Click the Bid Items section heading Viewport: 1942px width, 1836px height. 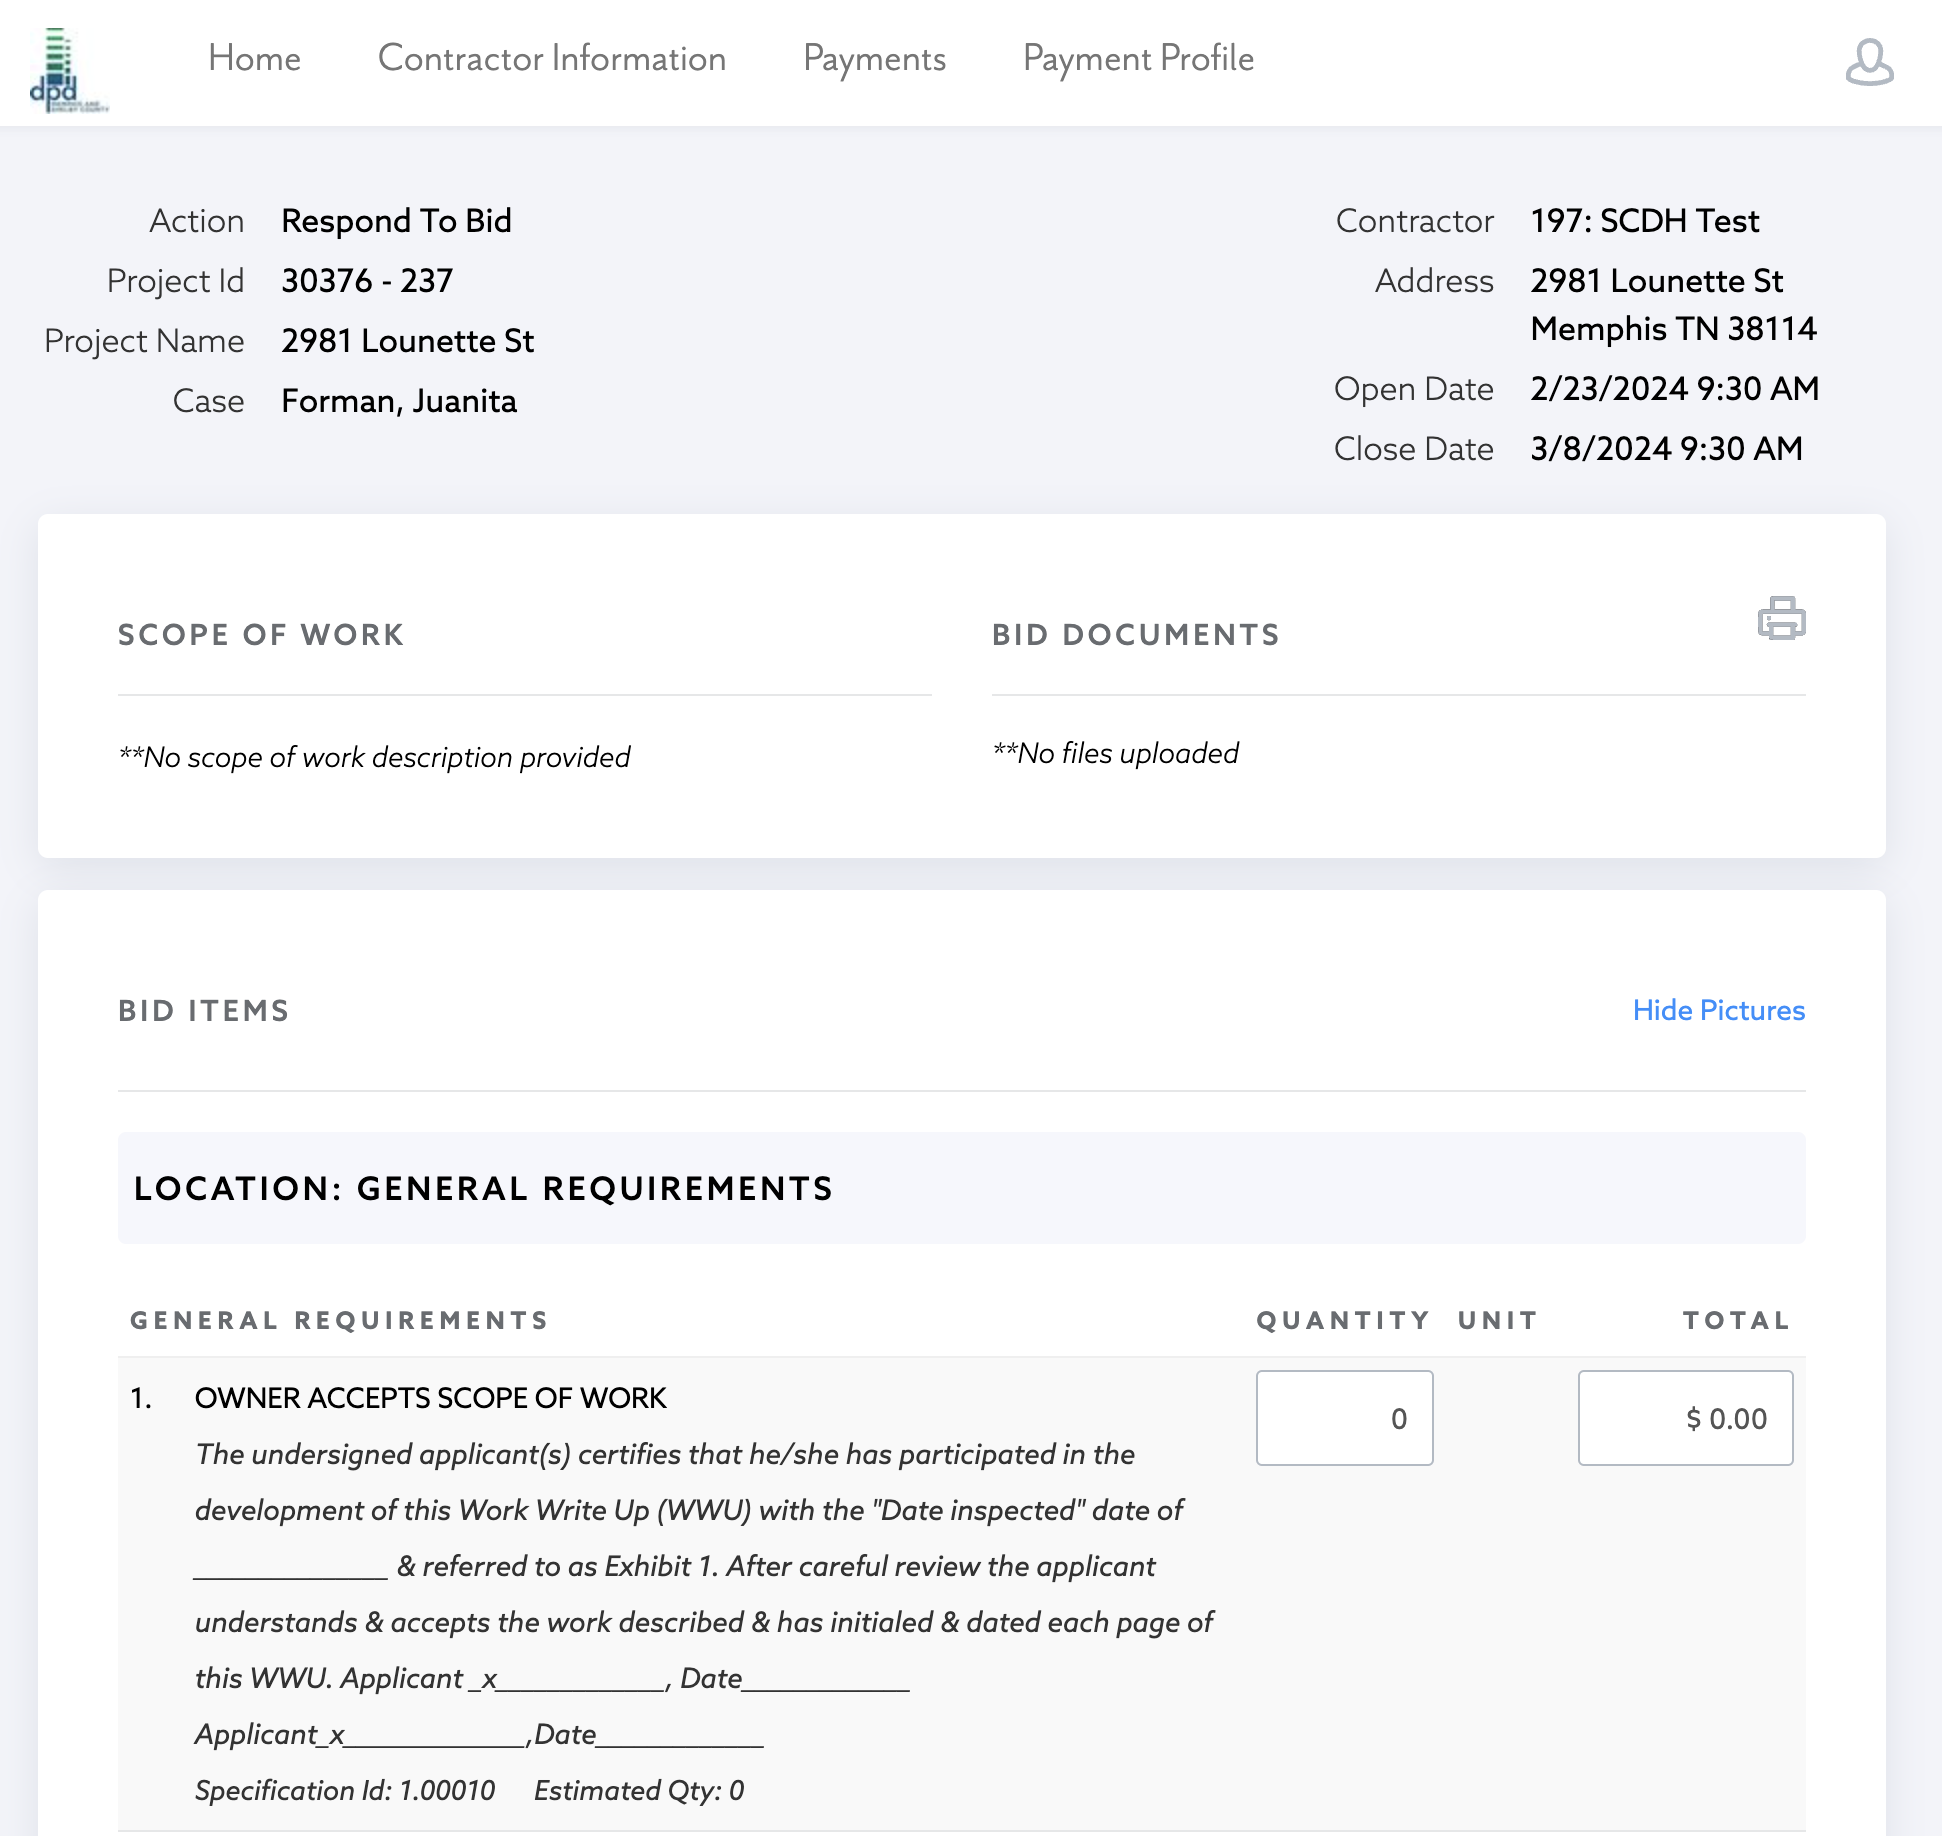point(204,1011)
